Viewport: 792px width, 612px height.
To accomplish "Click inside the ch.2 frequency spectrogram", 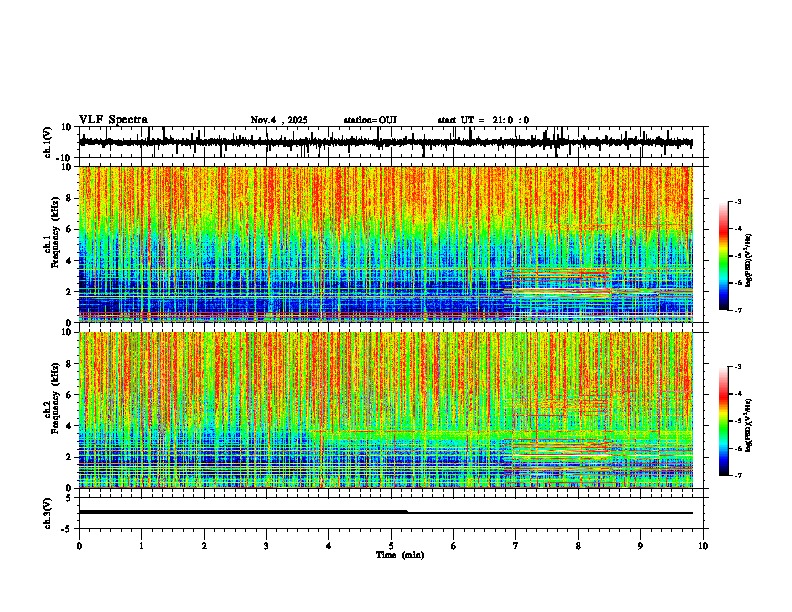I will tap(385, 410).
